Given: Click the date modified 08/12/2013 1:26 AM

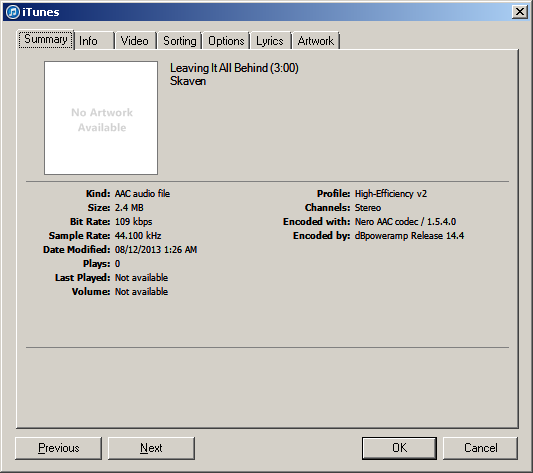Looking at the screenshot, I should [x=156, y=250].
